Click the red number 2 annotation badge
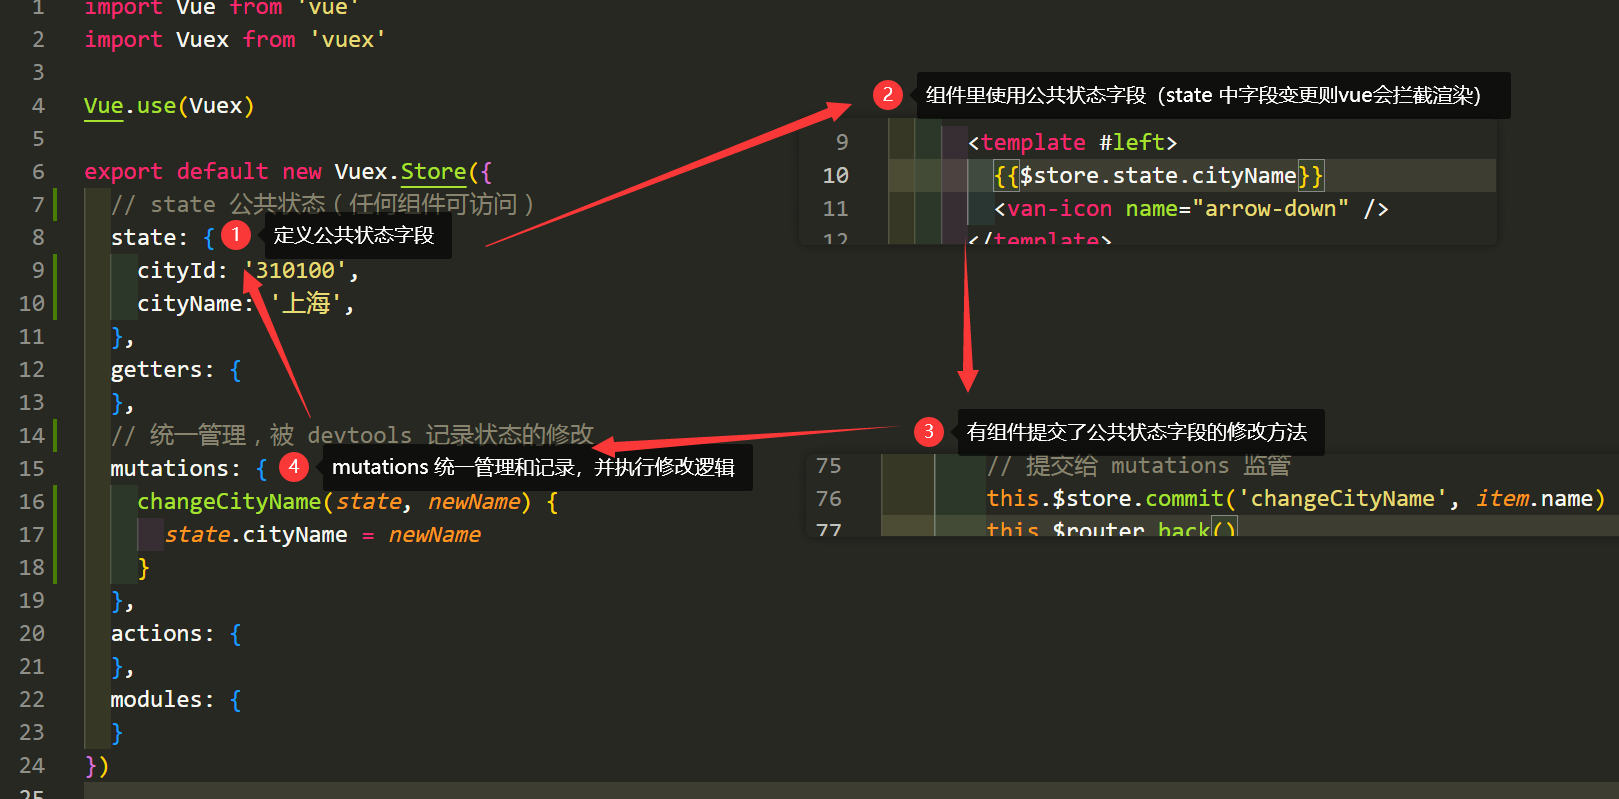The width and height of the screenshot is (1619, 799). [x=887, y=95]
